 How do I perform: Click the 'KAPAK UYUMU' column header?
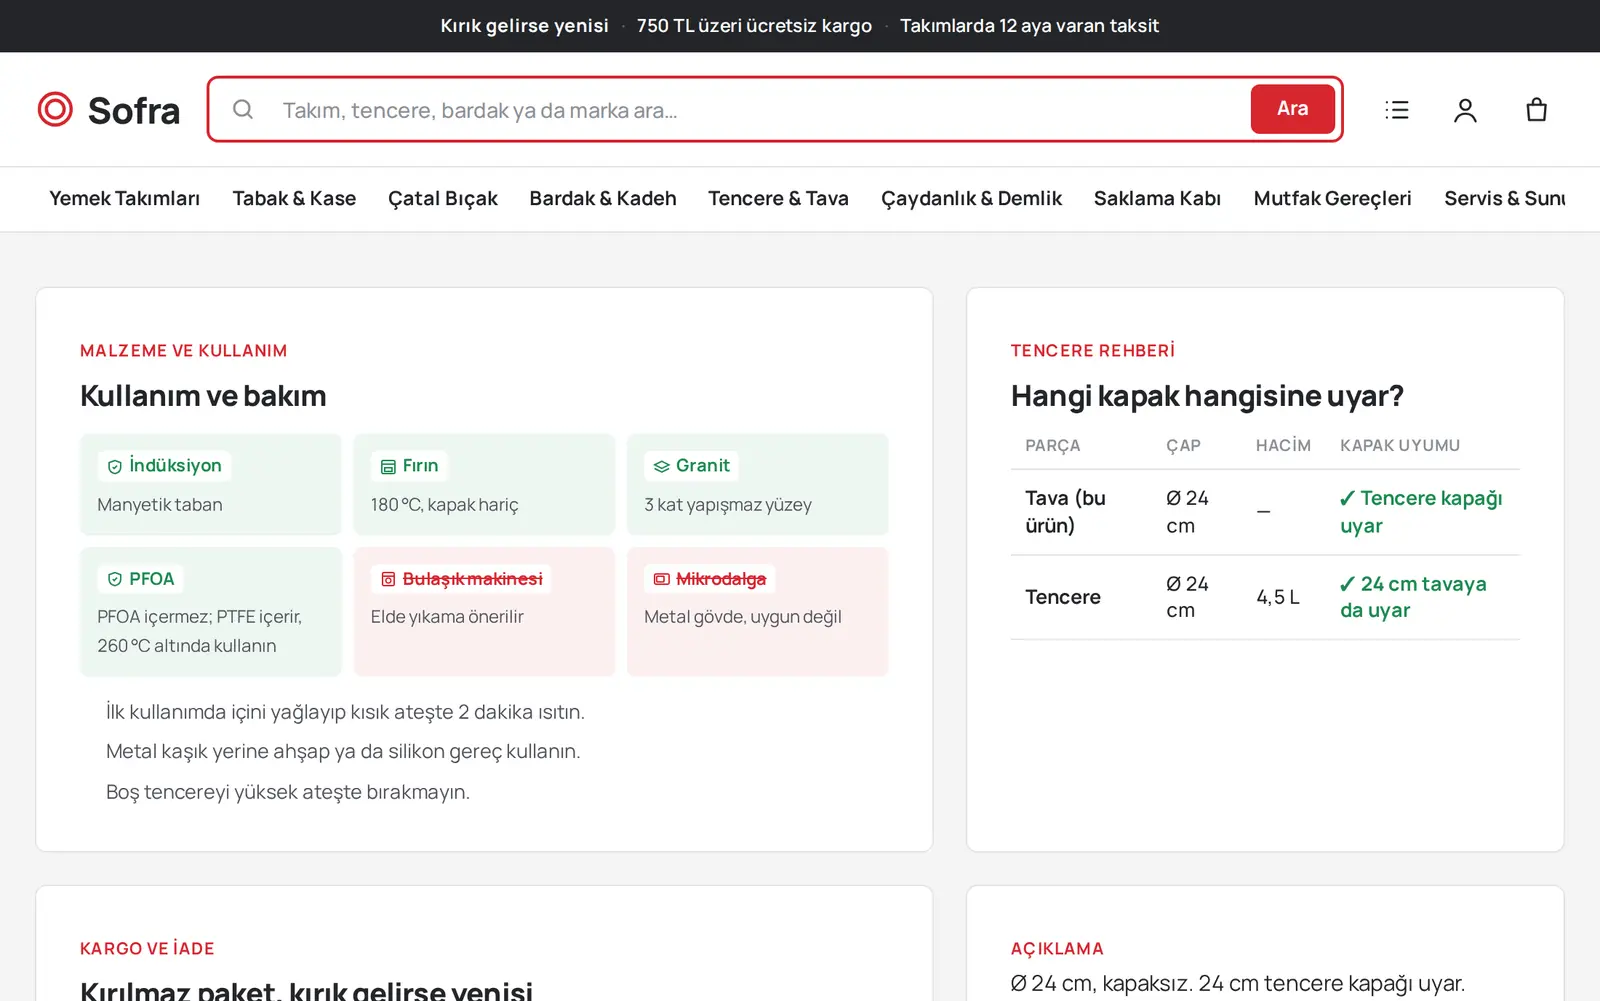coord(1400,445)
